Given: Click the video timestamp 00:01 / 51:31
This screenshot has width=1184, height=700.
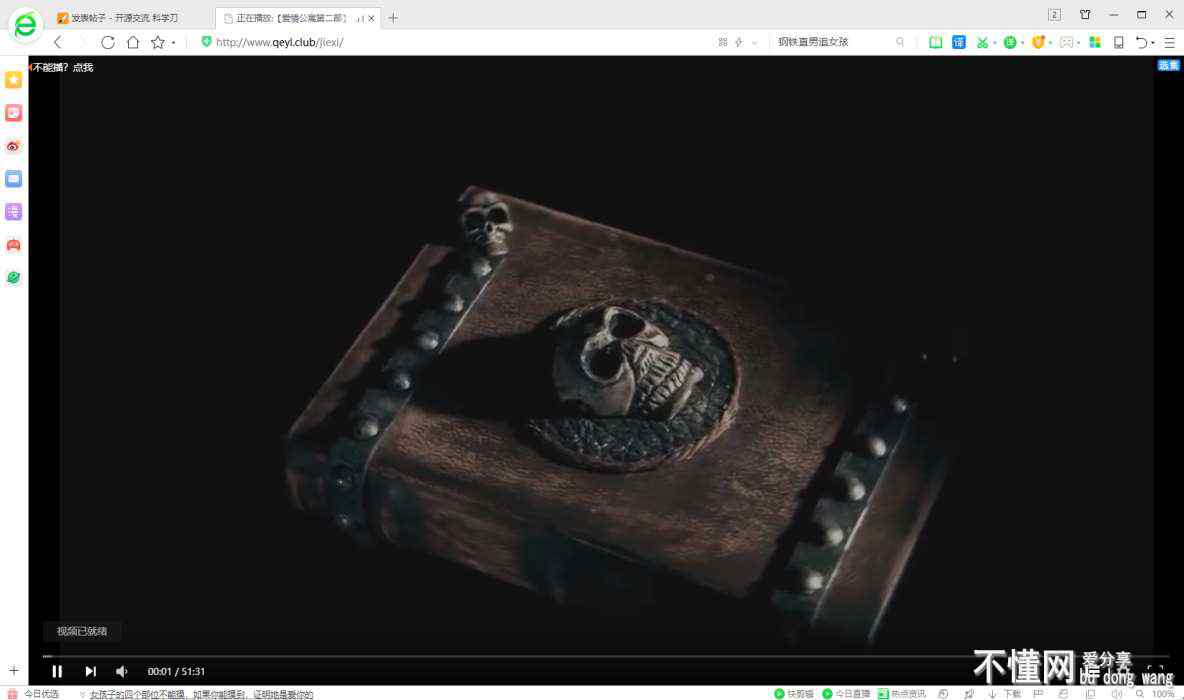Looking at the screenshot, I should click(176, 671).
